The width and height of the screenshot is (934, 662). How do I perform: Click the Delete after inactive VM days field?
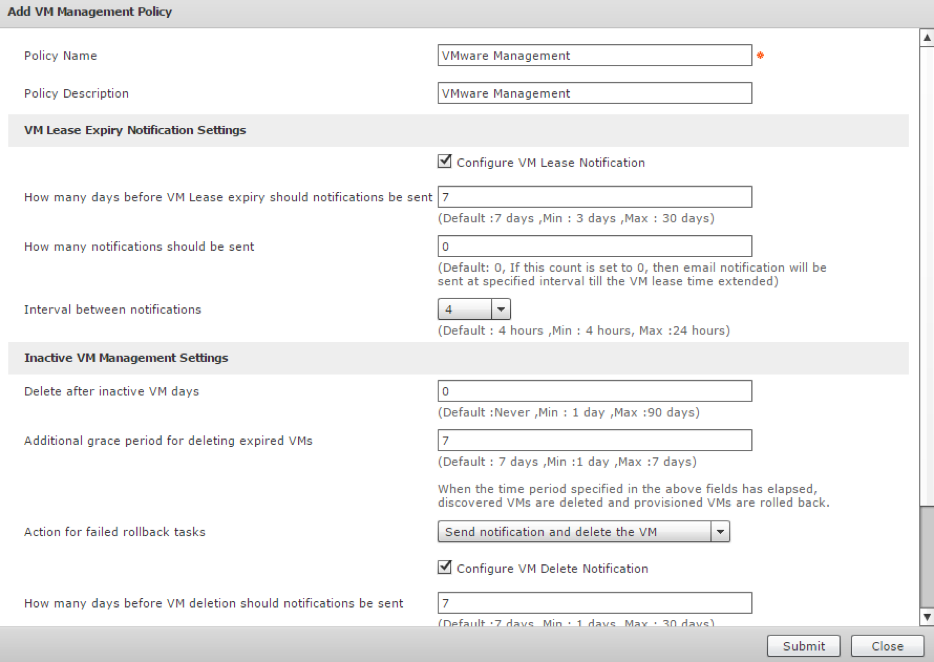pyautogui.click(x=595, y=391)
